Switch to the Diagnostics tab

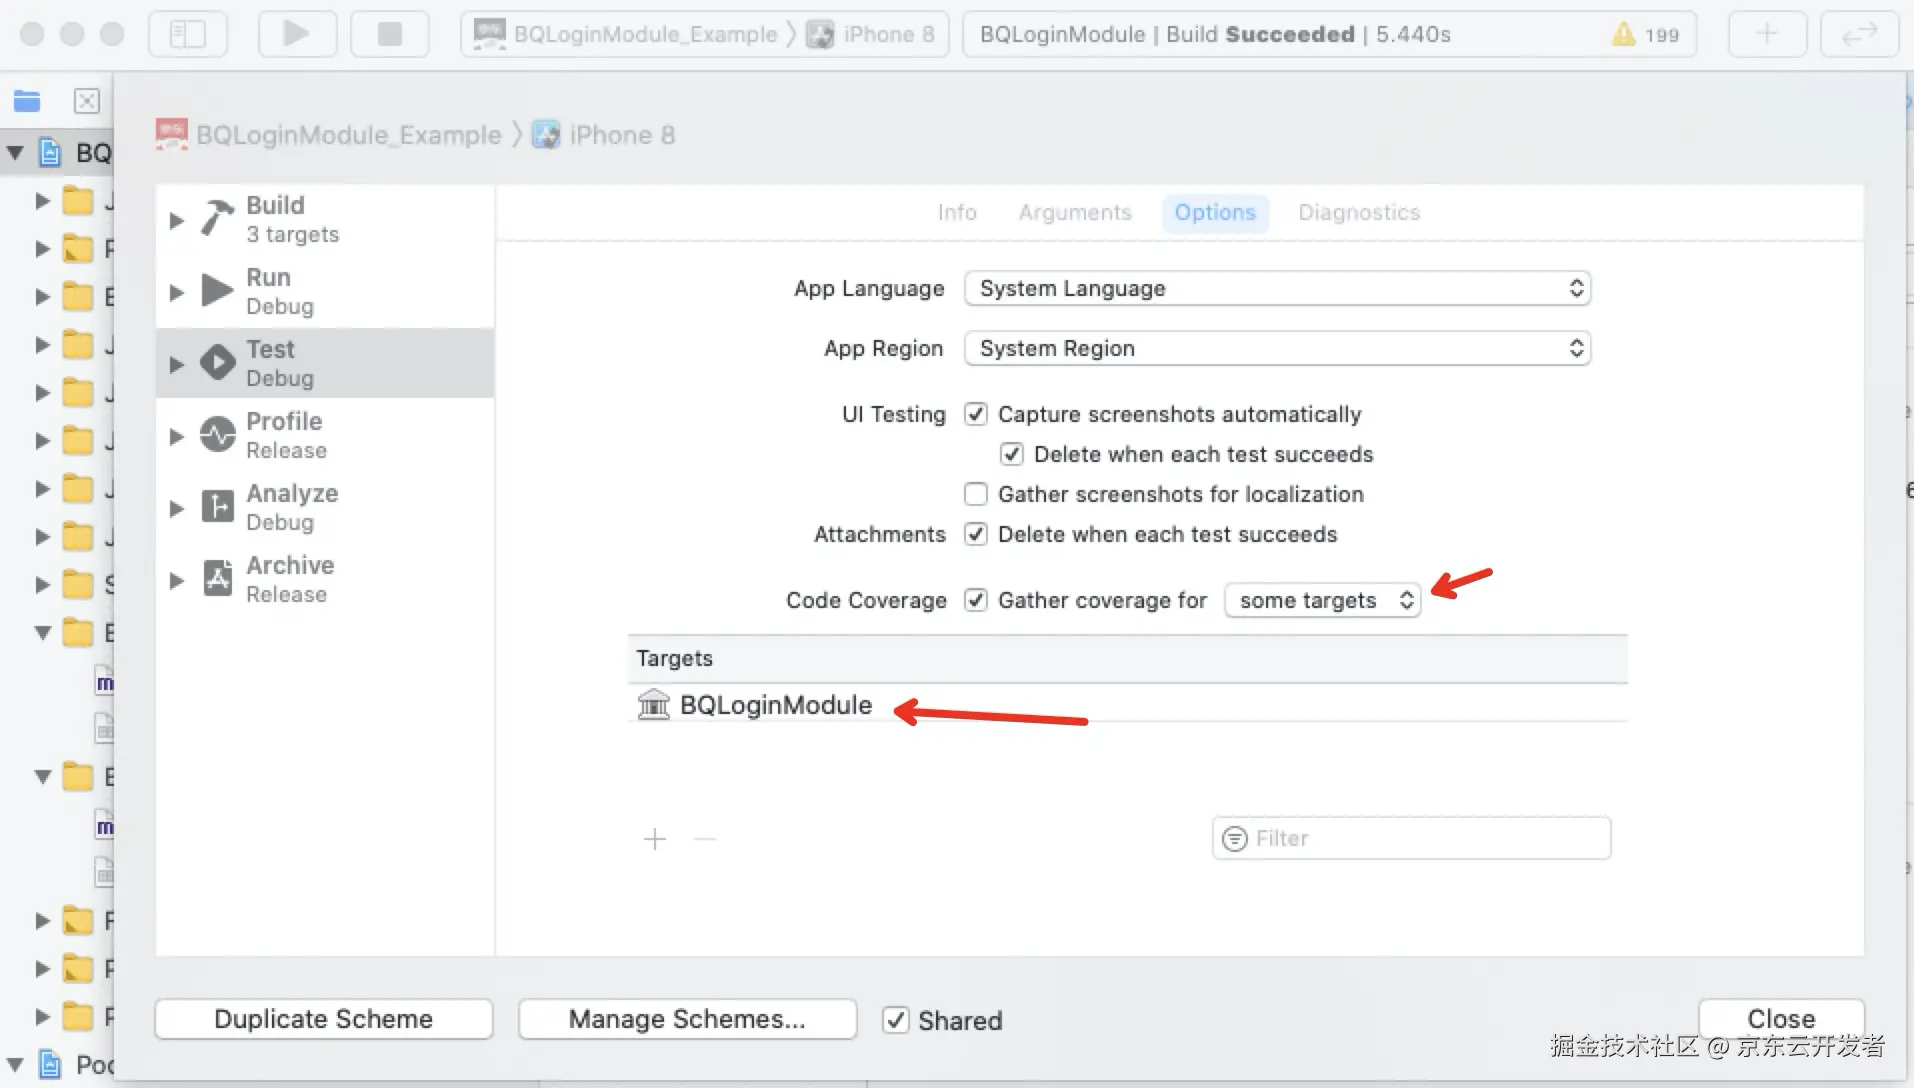(1359, 212)
